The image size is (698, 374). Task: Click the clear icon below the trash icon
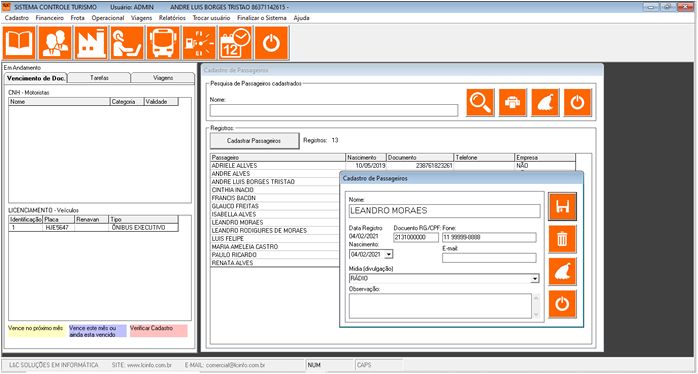point(563,272)
